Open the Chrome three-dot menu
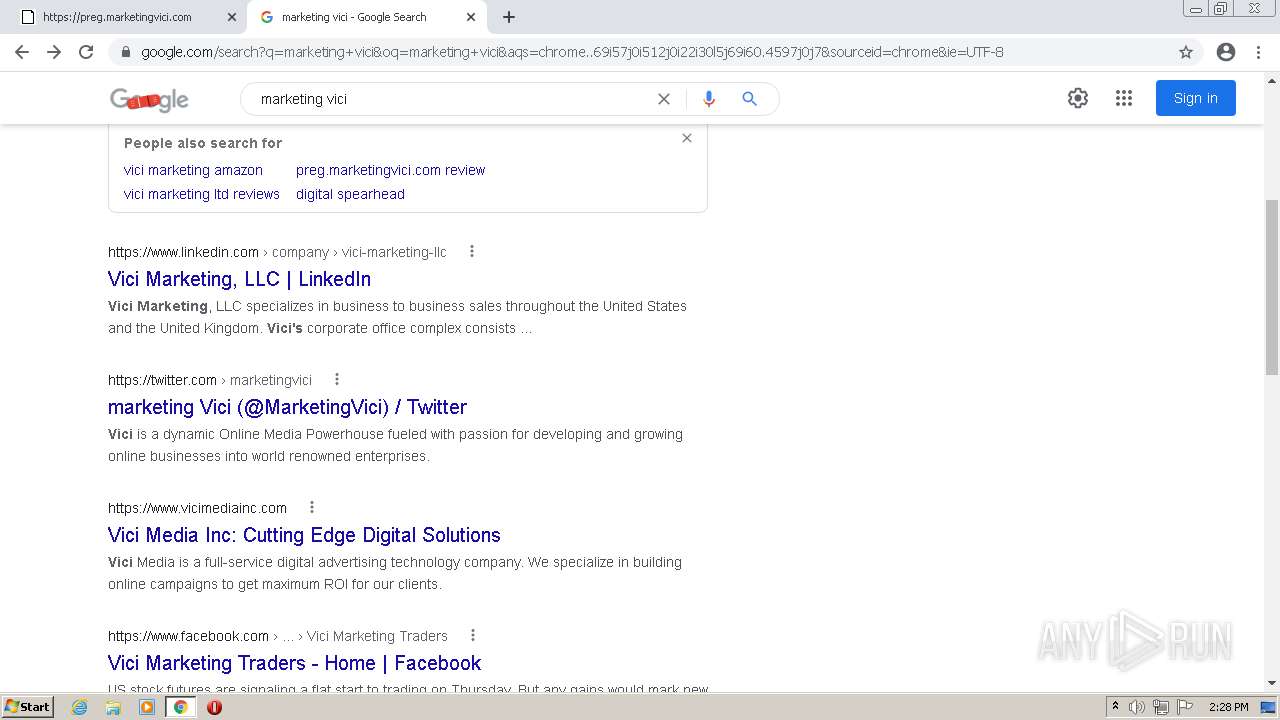Image resolution: width=1280 pixels, height=720 pixels. [x=1258, y=52]
